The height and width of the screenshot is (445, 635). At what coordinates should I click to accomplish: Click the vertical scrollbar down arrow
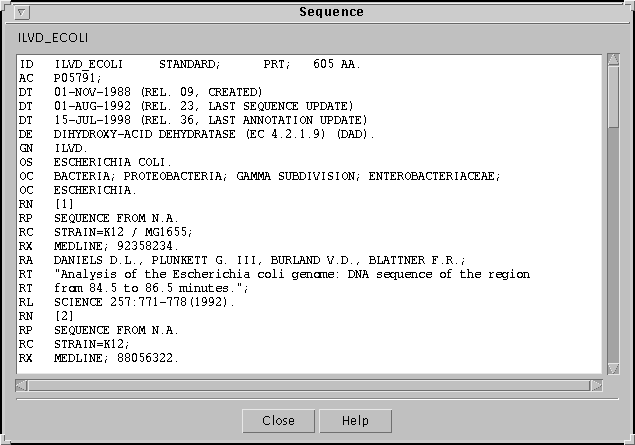coord(613,368)
